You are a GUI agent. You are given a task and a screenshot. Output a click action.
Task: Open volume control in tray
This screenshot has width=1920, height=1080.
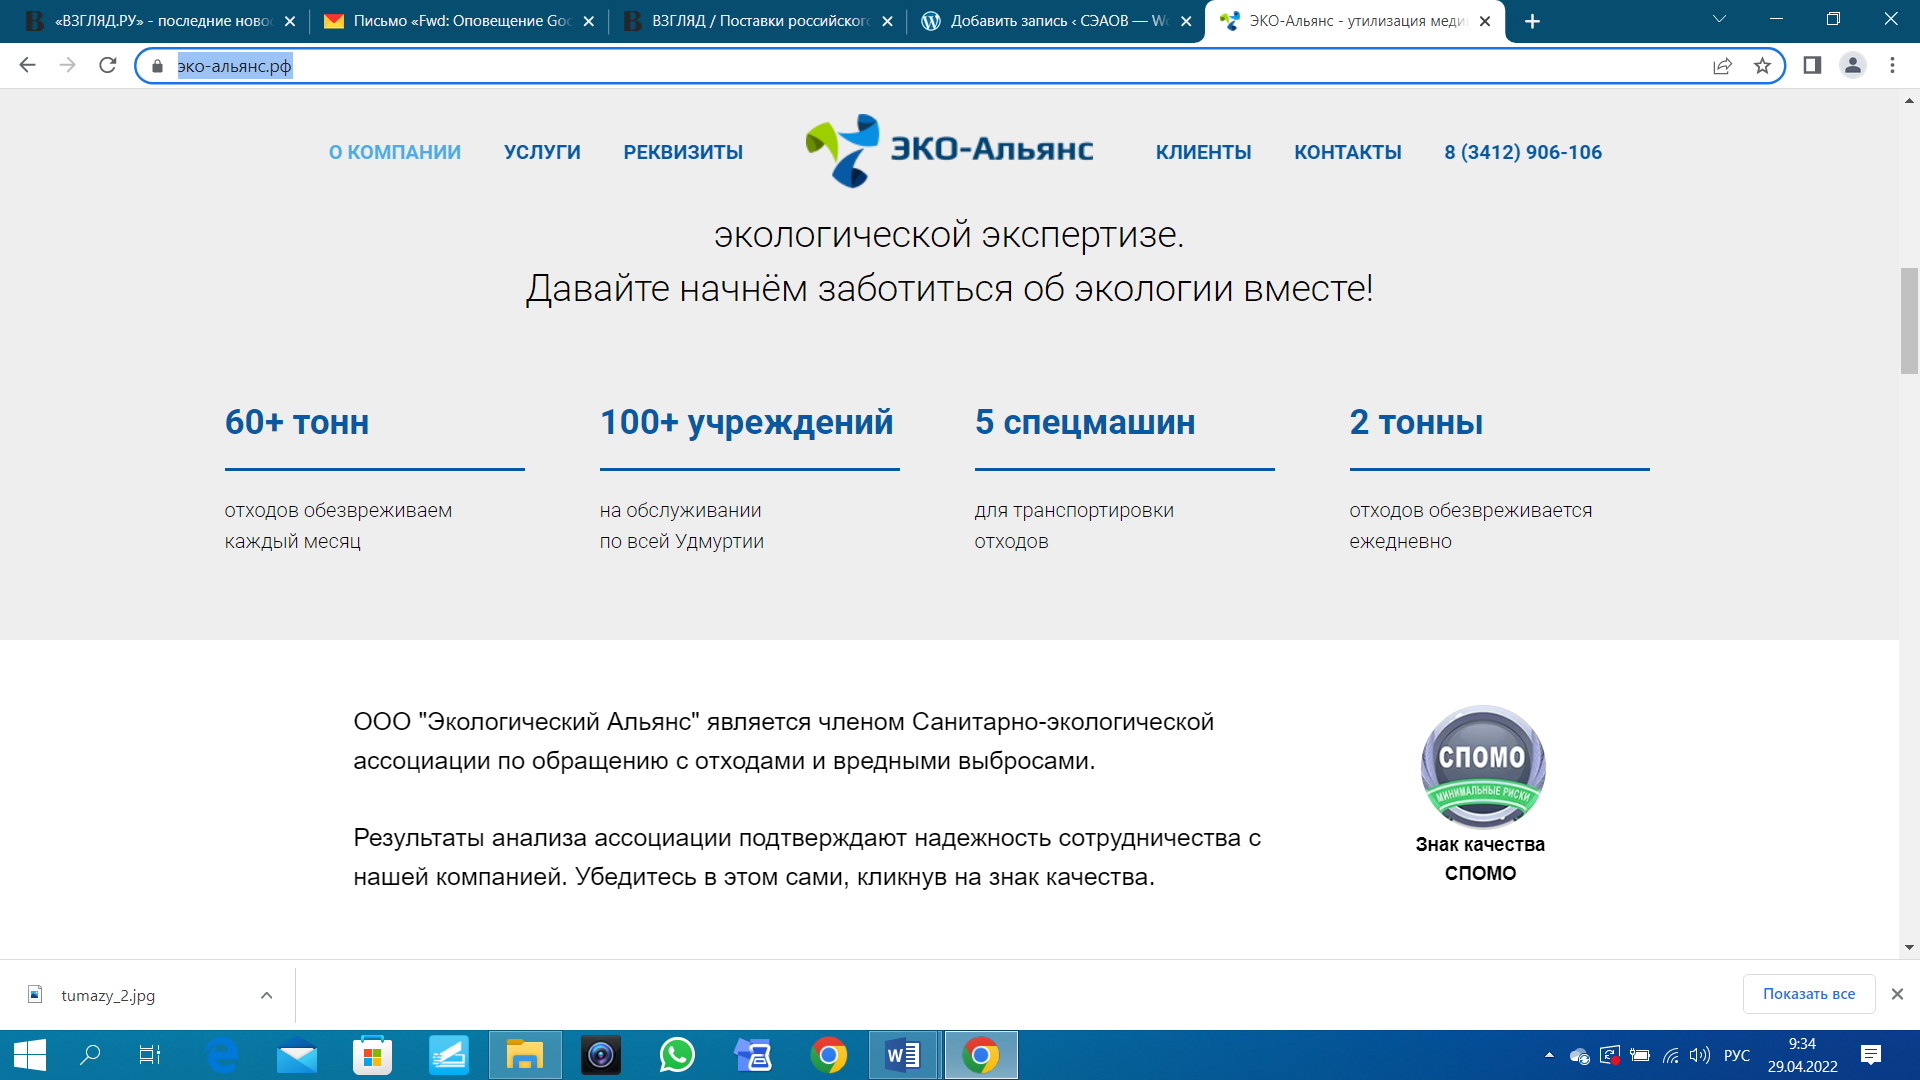pos(1700,1055)
